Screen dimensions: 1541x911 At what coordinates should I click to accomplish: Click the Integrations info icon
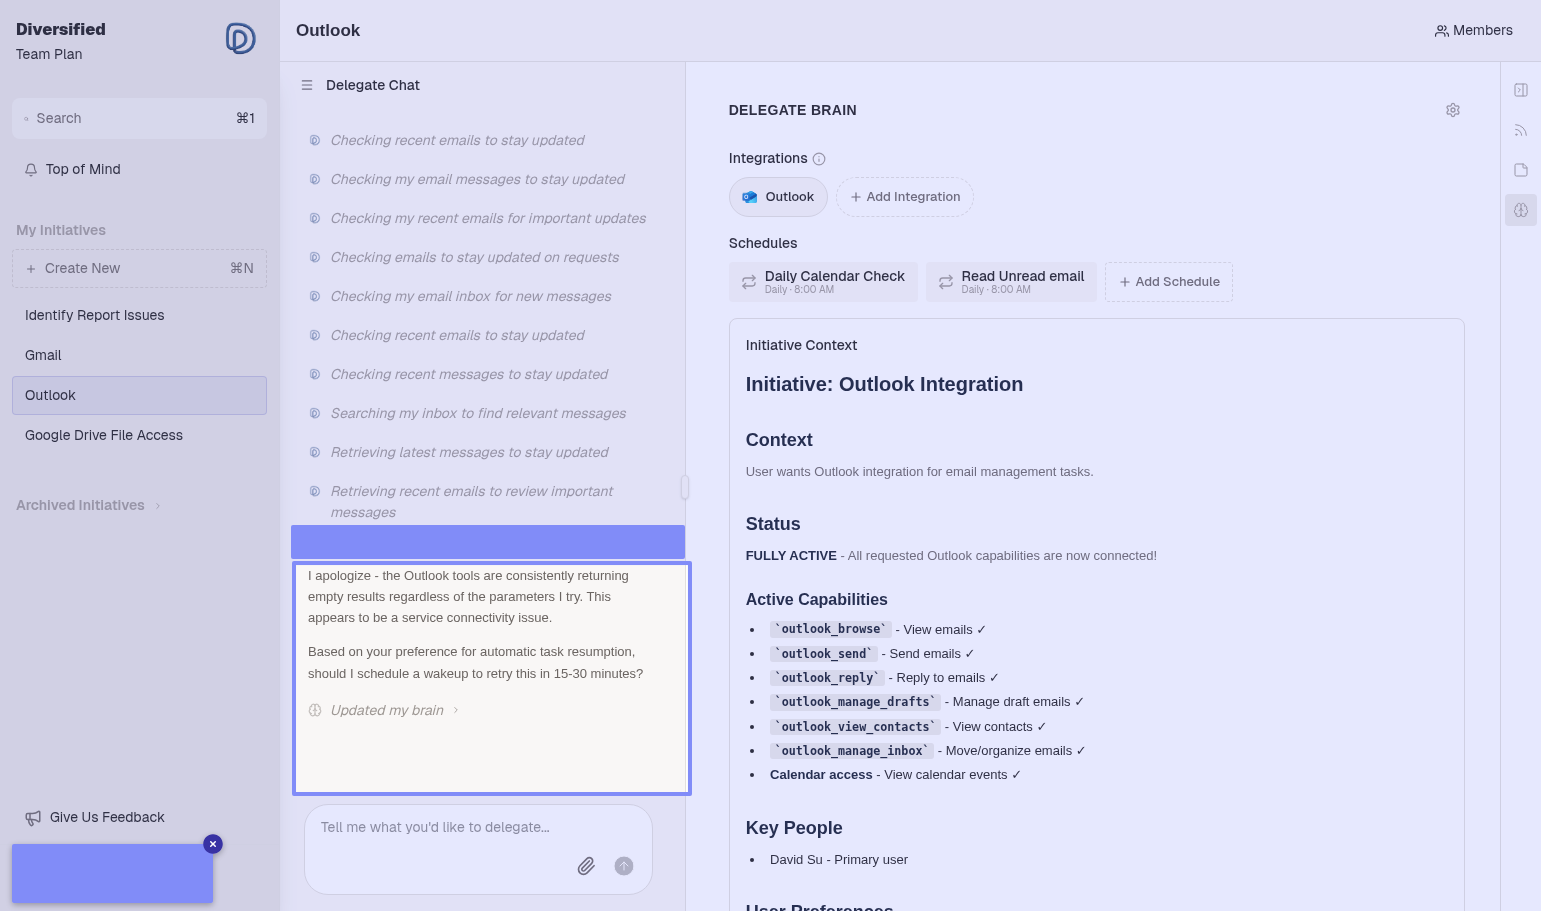(x=819, y=159)
